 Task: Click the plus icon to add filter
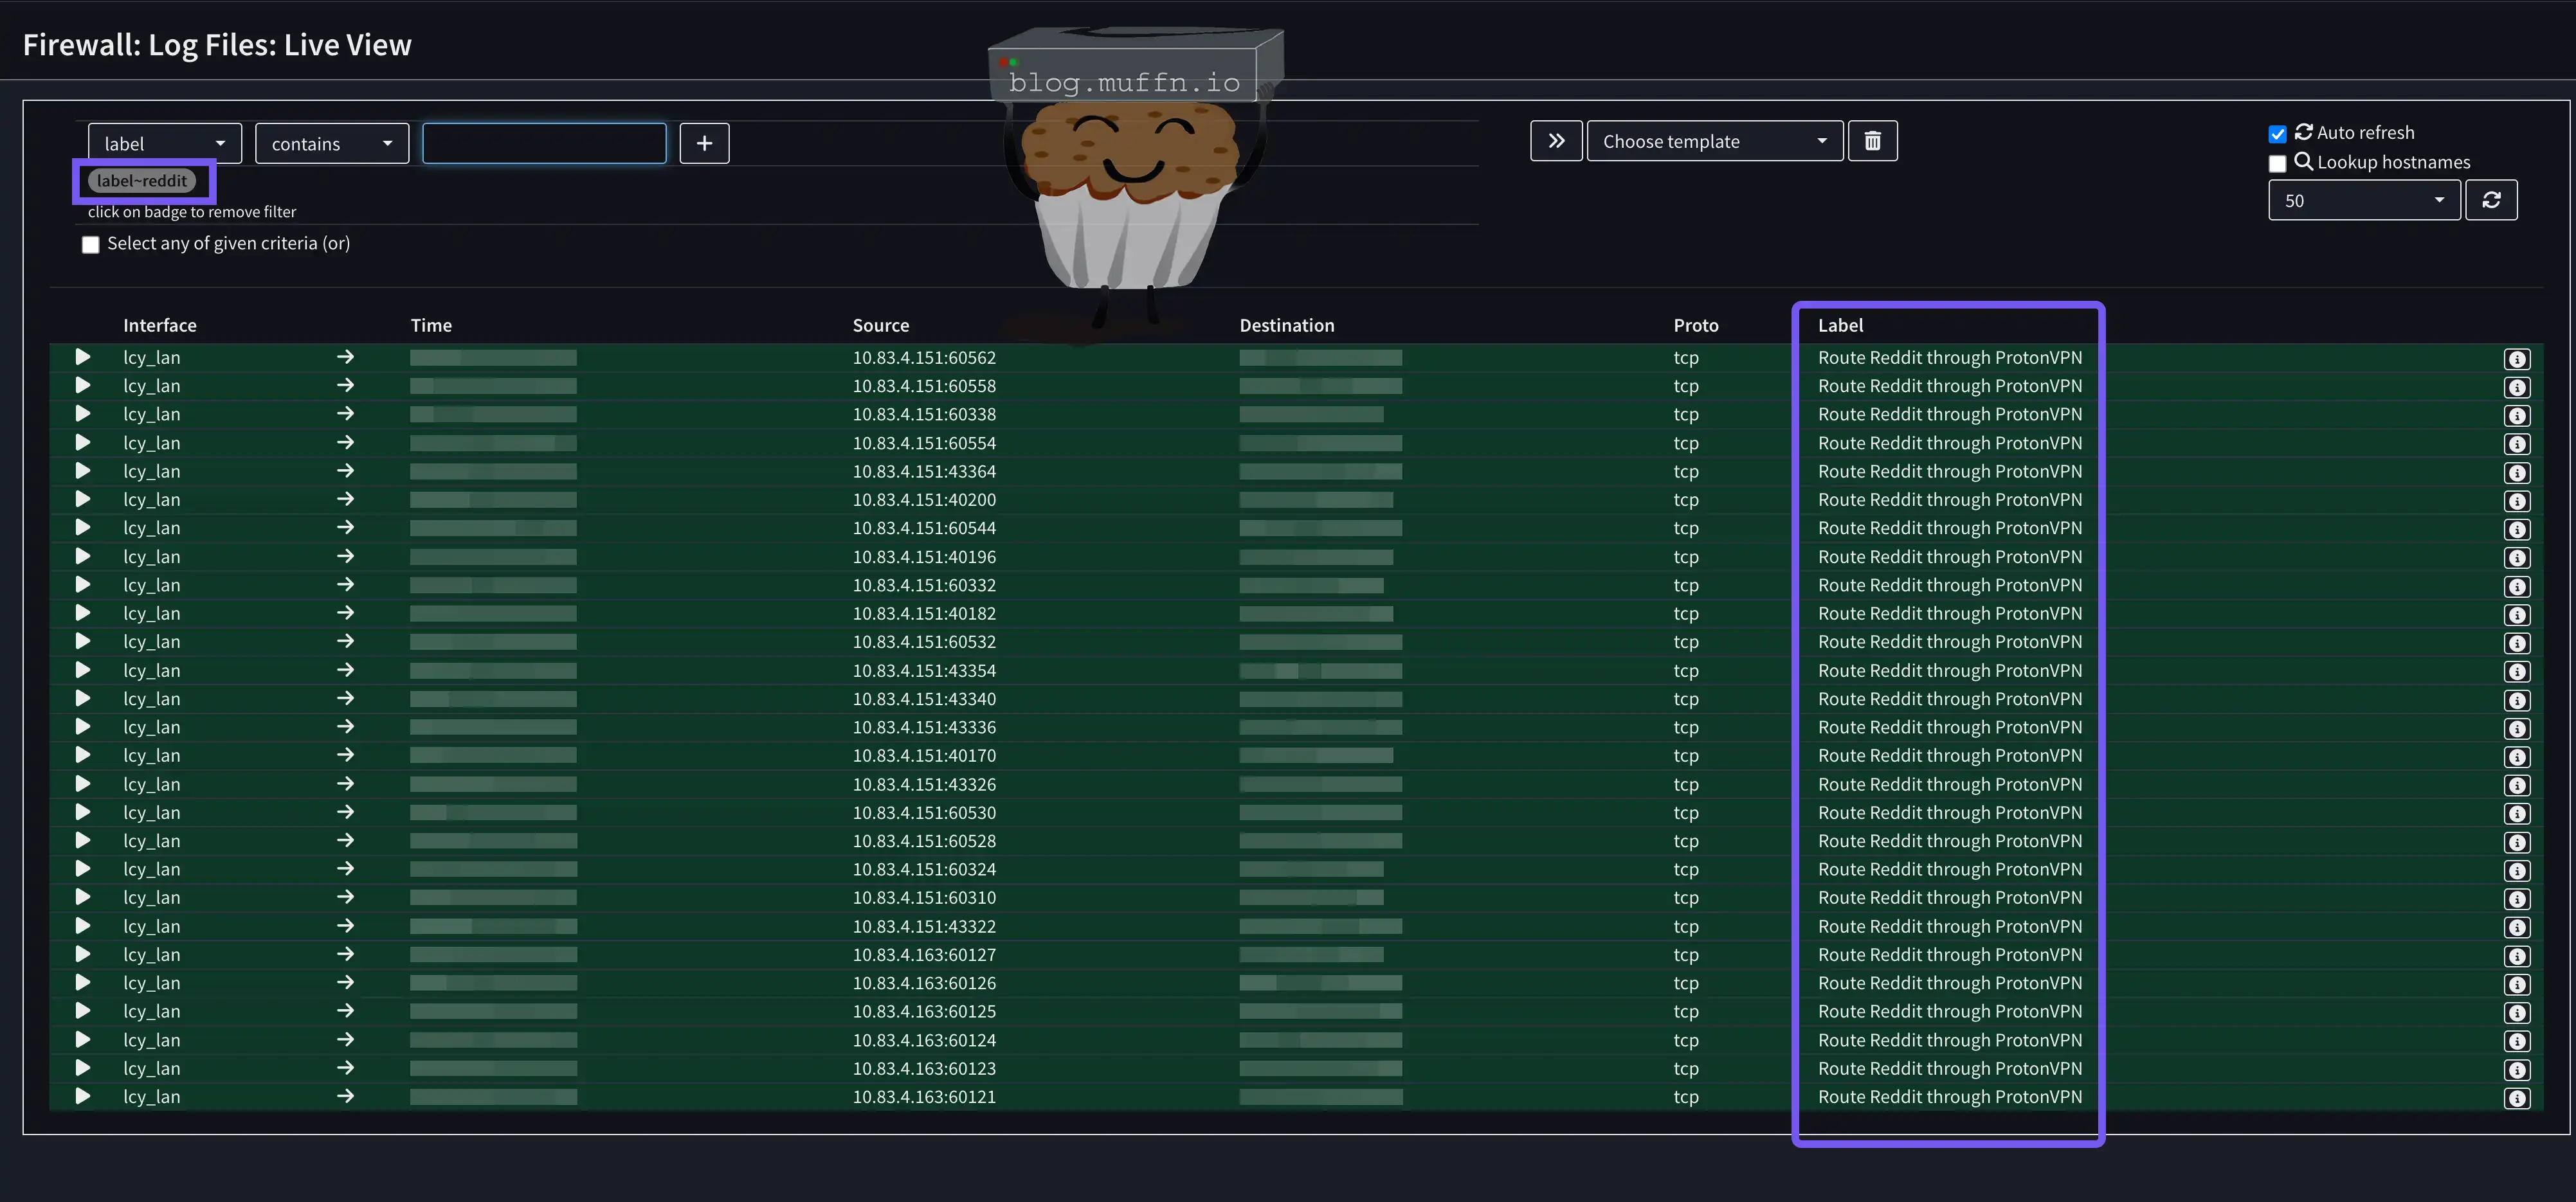[704, 143]
